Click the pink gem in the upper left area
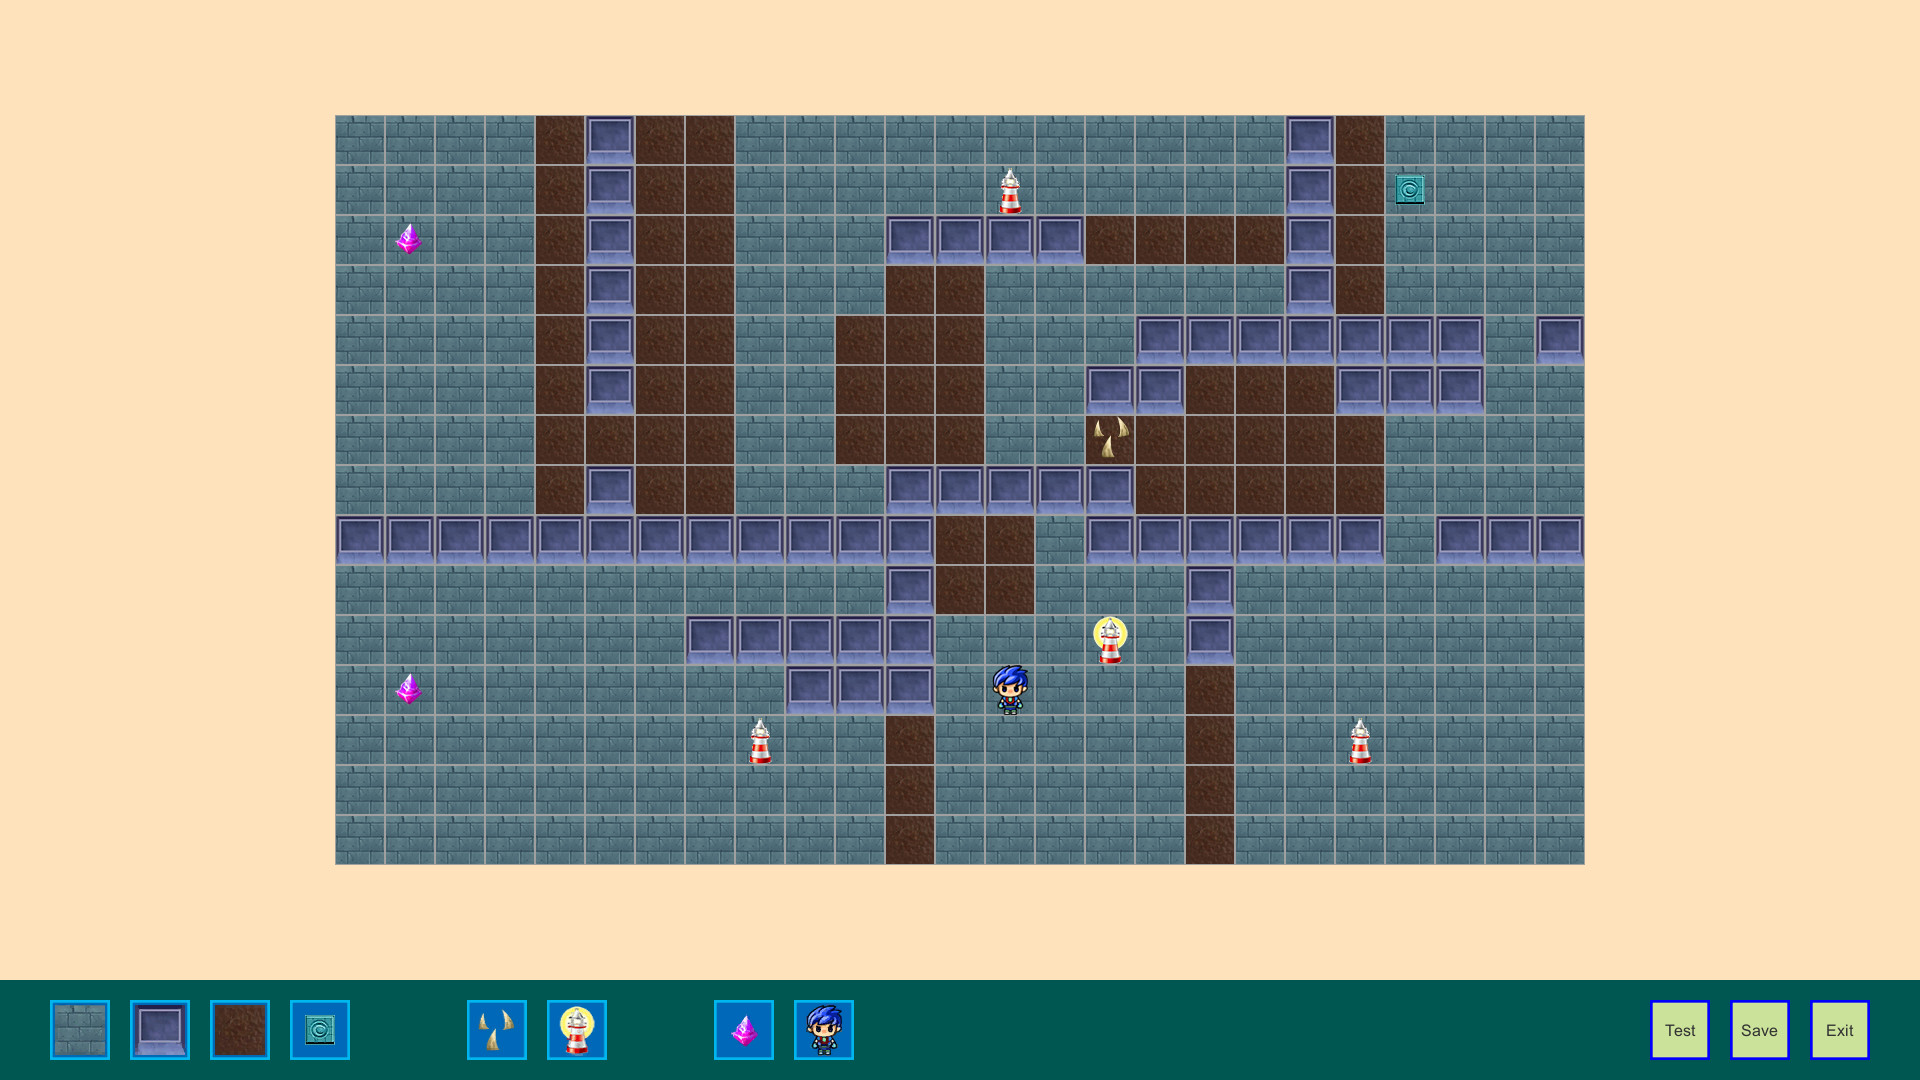Image resolution: width=1920 pixels, height=1080 pixels. [x=410, y=240]
